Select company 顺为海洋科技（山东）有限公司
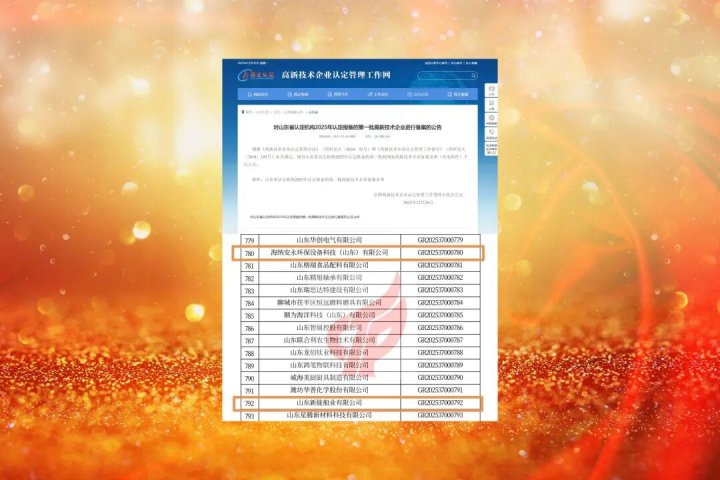 329,315
